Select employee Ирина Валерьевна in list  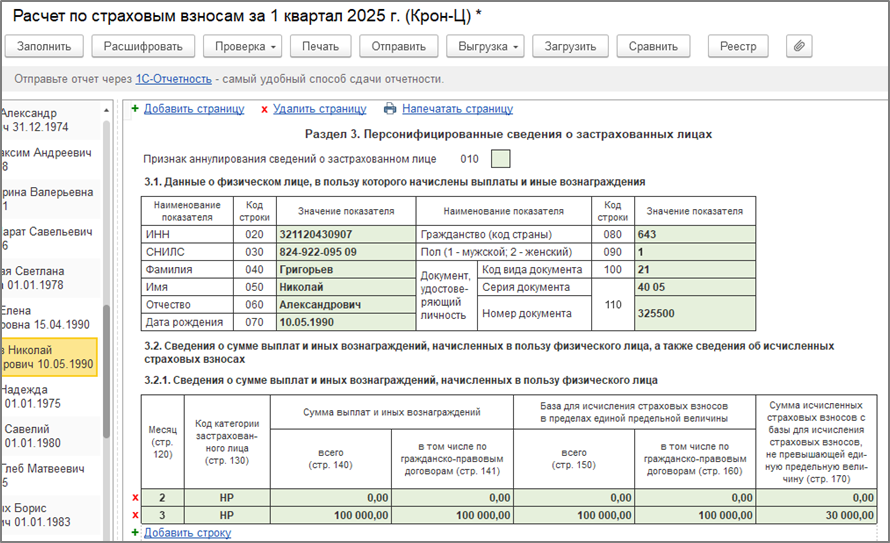pyautogui.click(x=50, y=199)
